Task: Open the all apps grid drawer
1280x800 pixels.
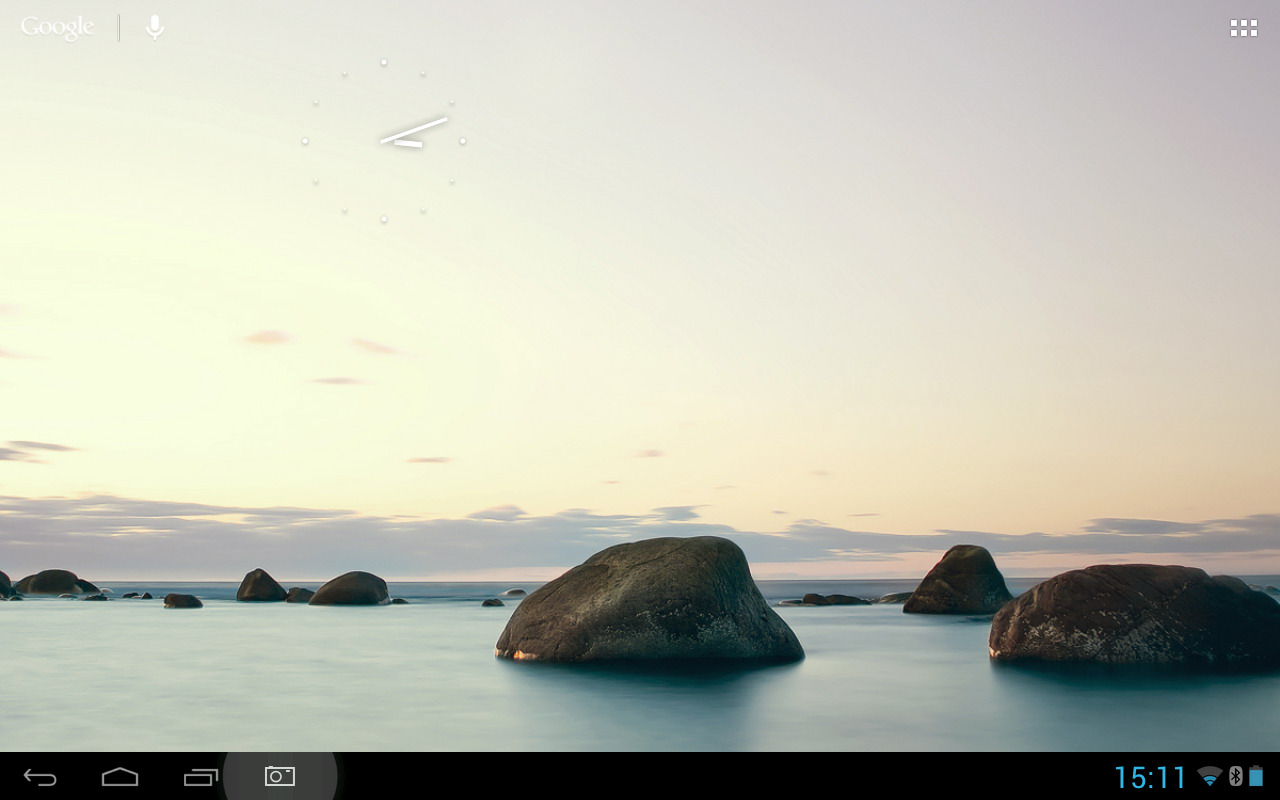Action: click(1243, 28)
